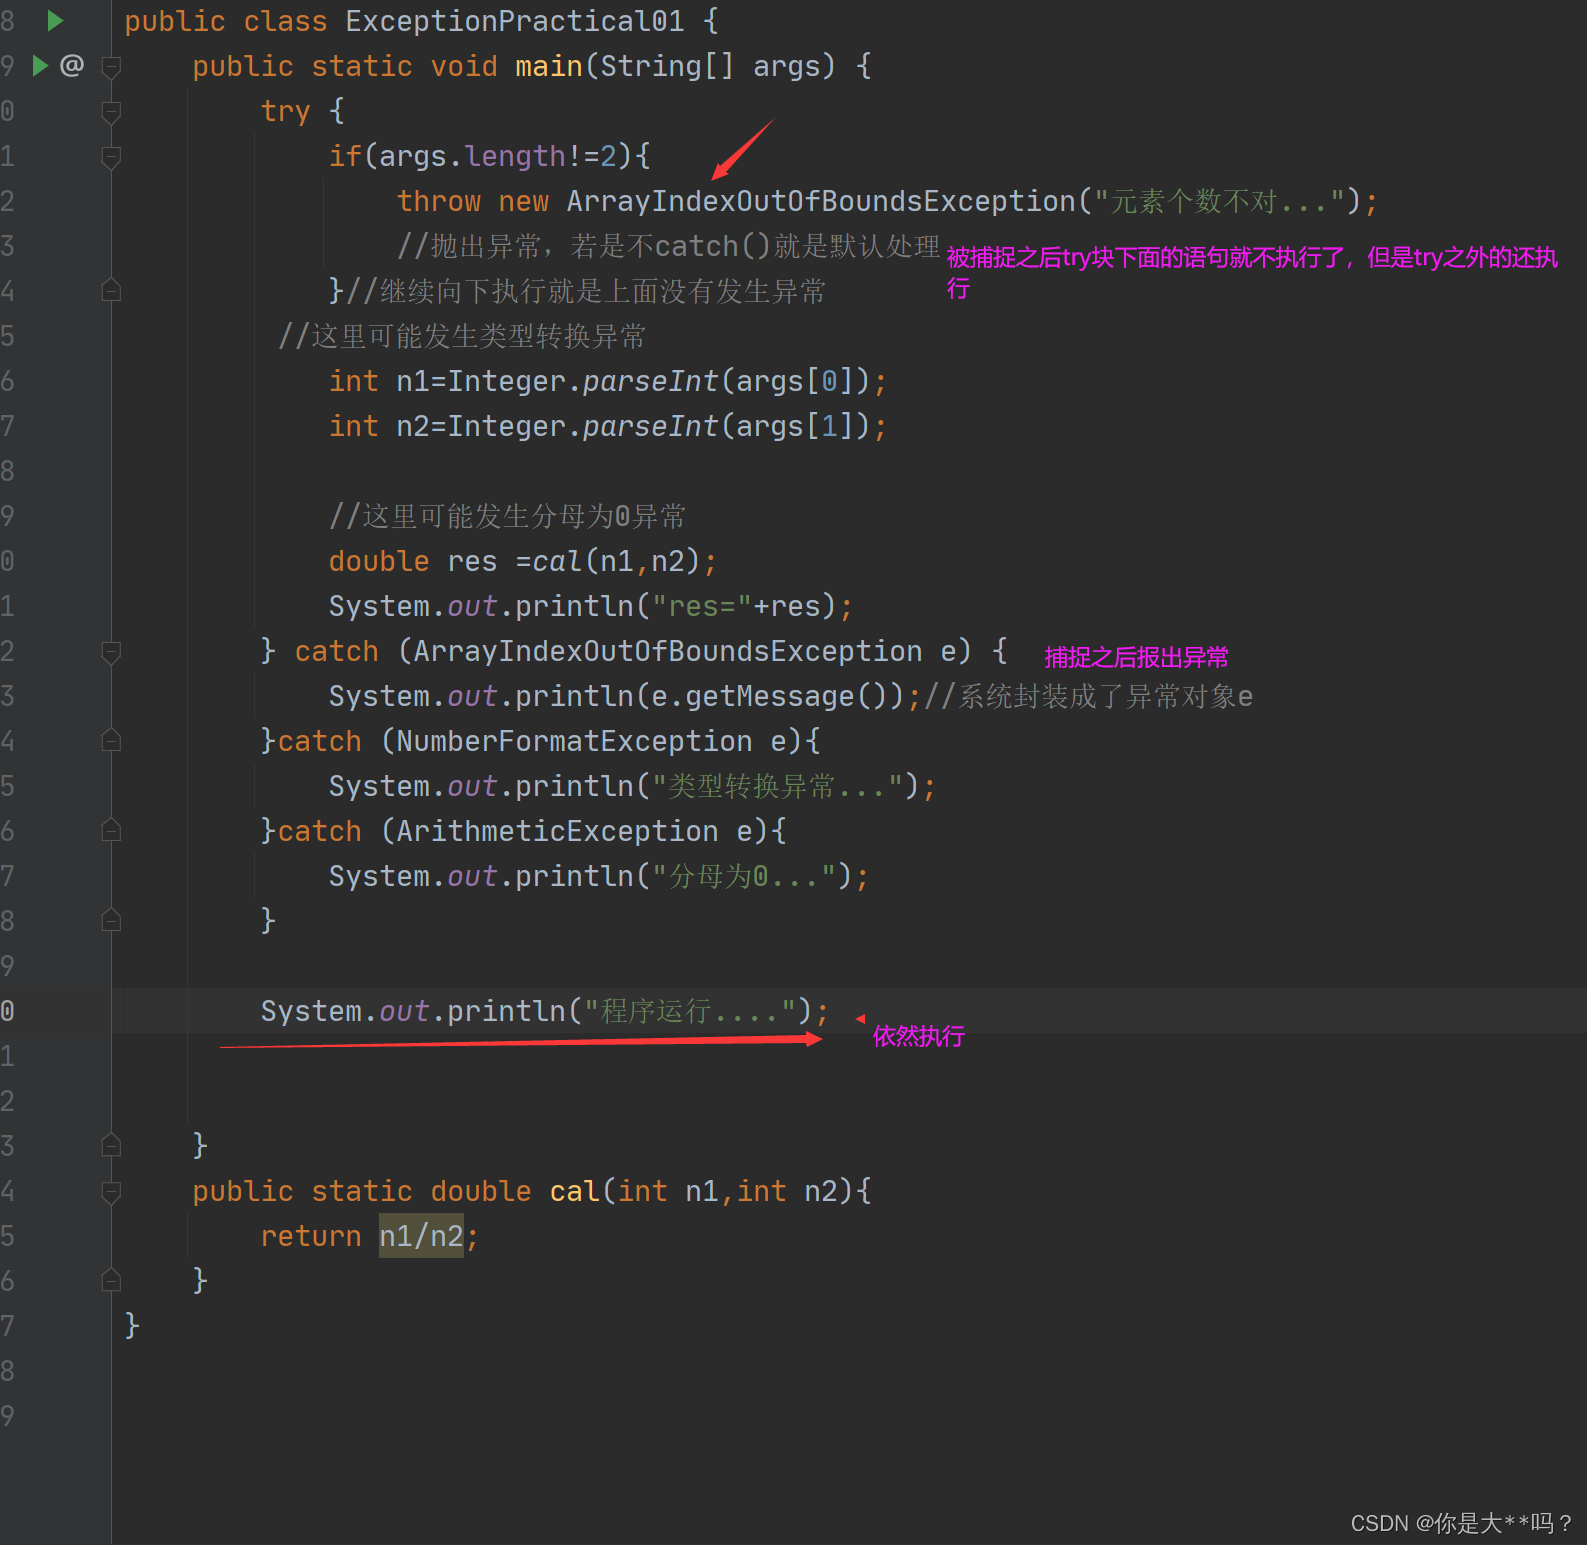Click ArrayIndexOutOfBoundsException in the throw statement
1587x1545 pixels.
click(x=821, y=201)
